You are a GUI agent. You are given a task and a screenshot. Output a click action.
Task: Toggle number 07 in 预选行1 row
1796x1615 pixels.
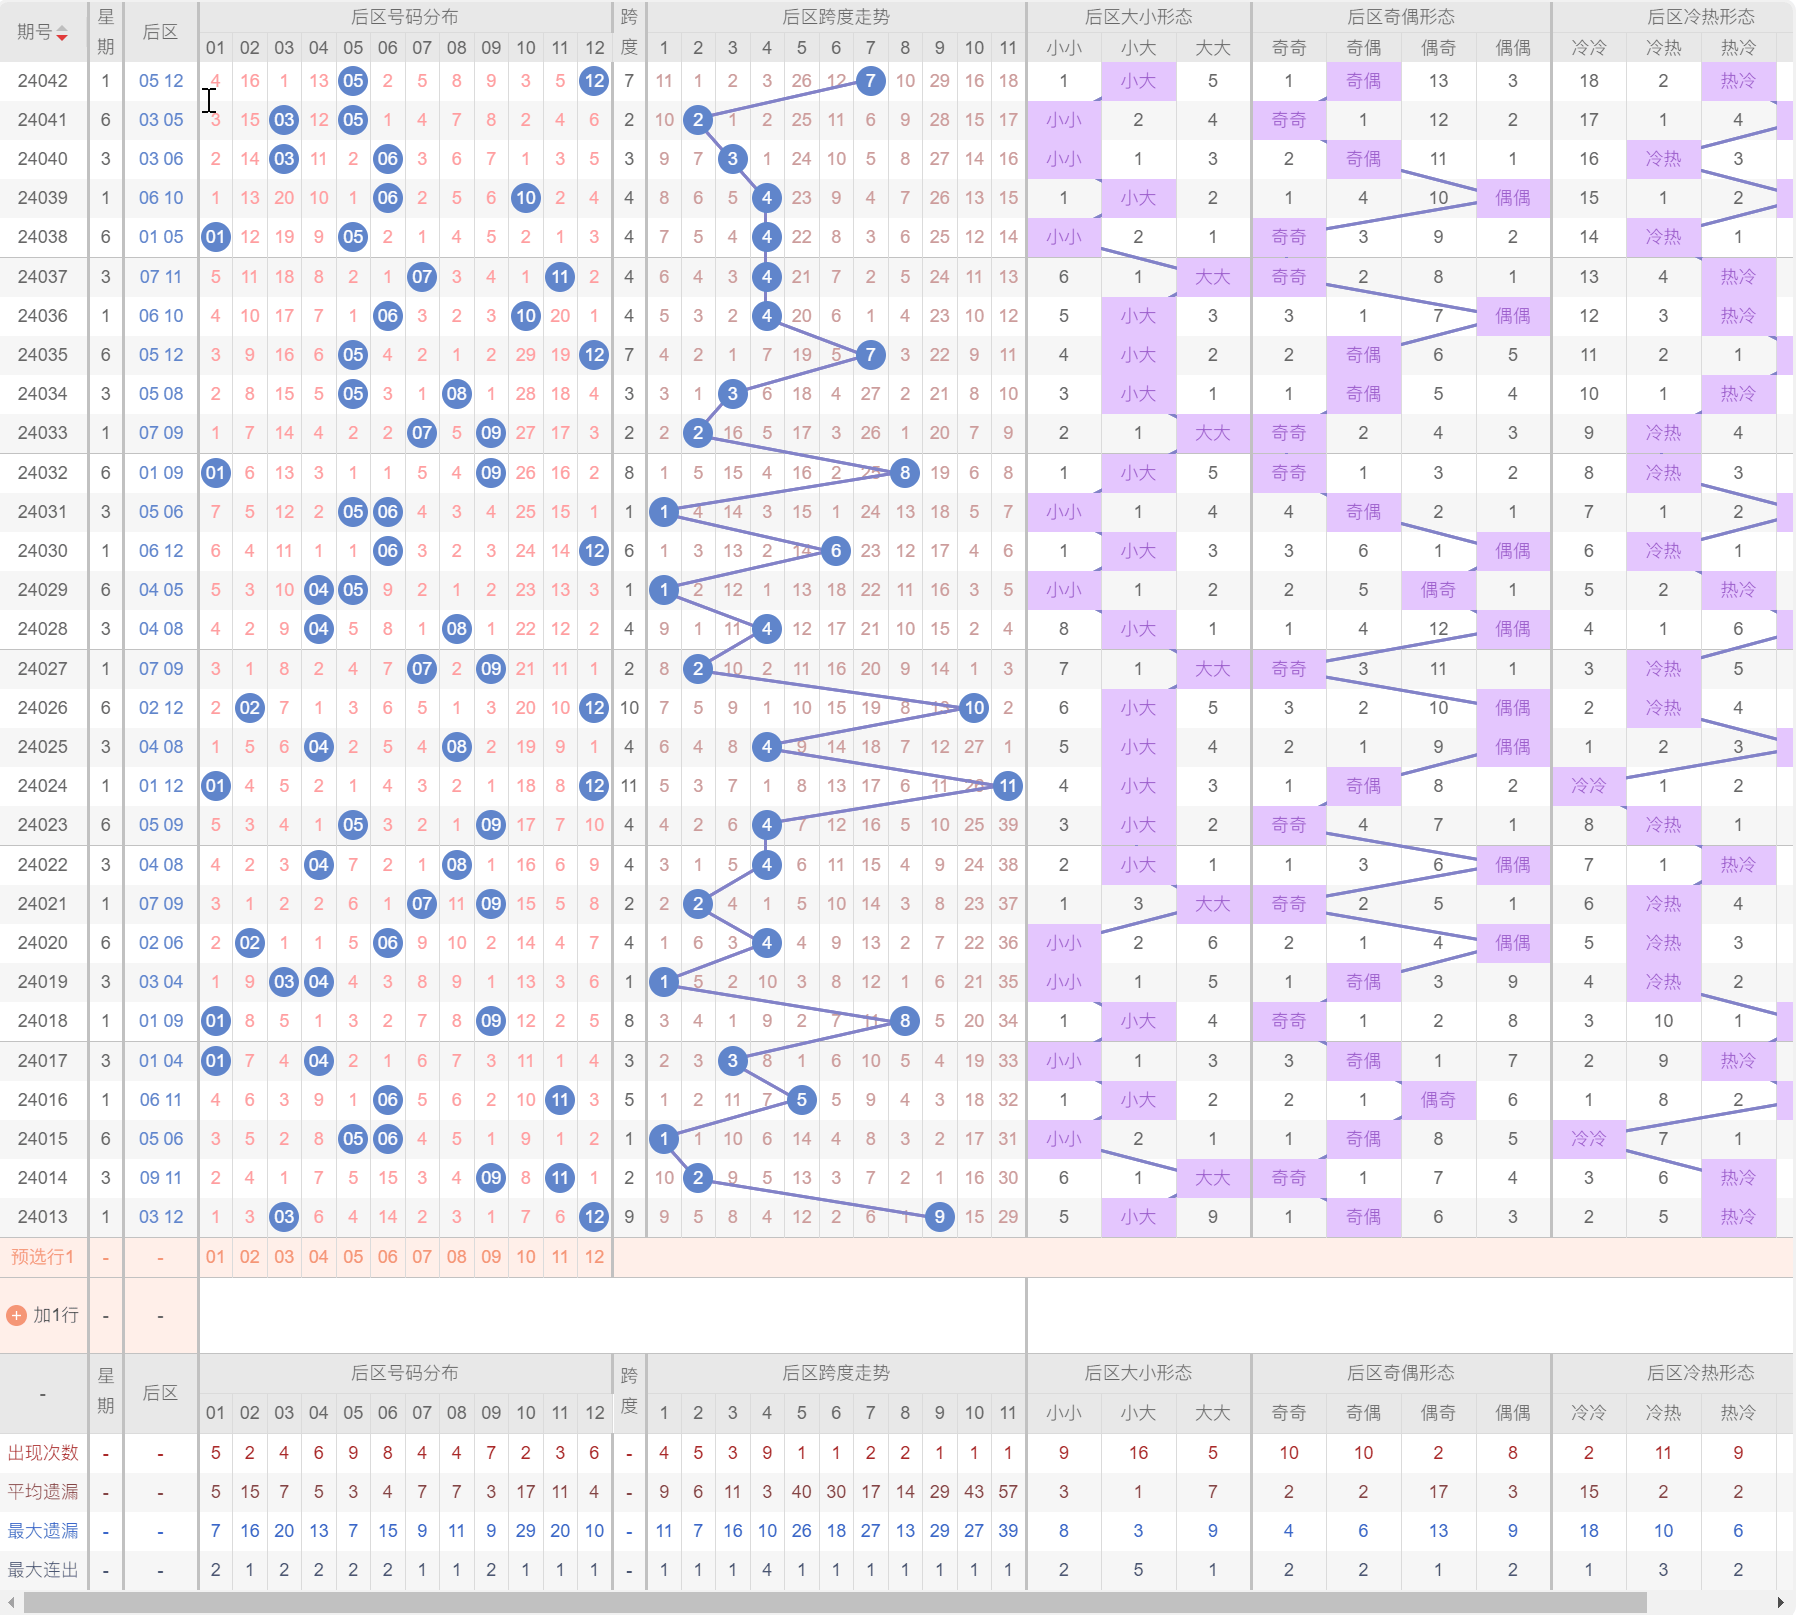click(x=422, y=1257)
